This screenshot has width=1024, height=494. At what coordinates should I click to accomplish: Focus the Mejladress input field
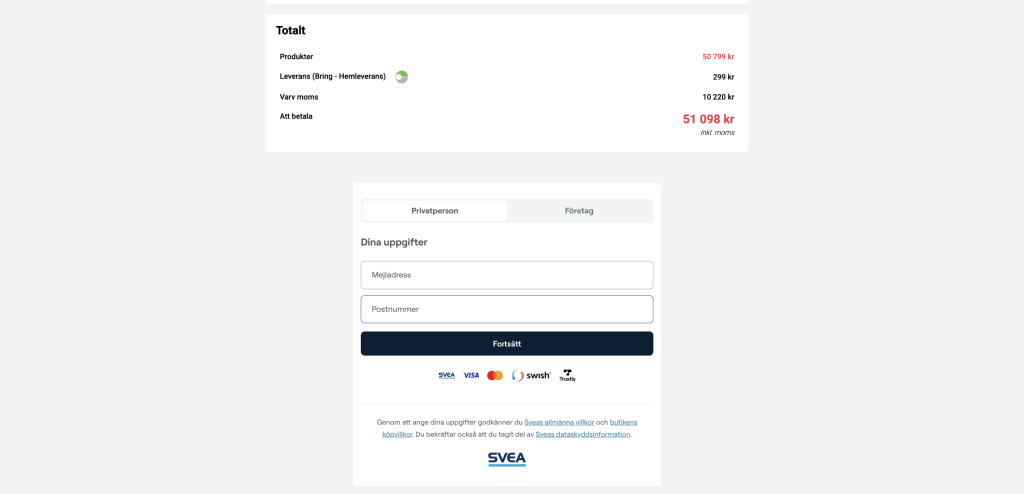507,275
